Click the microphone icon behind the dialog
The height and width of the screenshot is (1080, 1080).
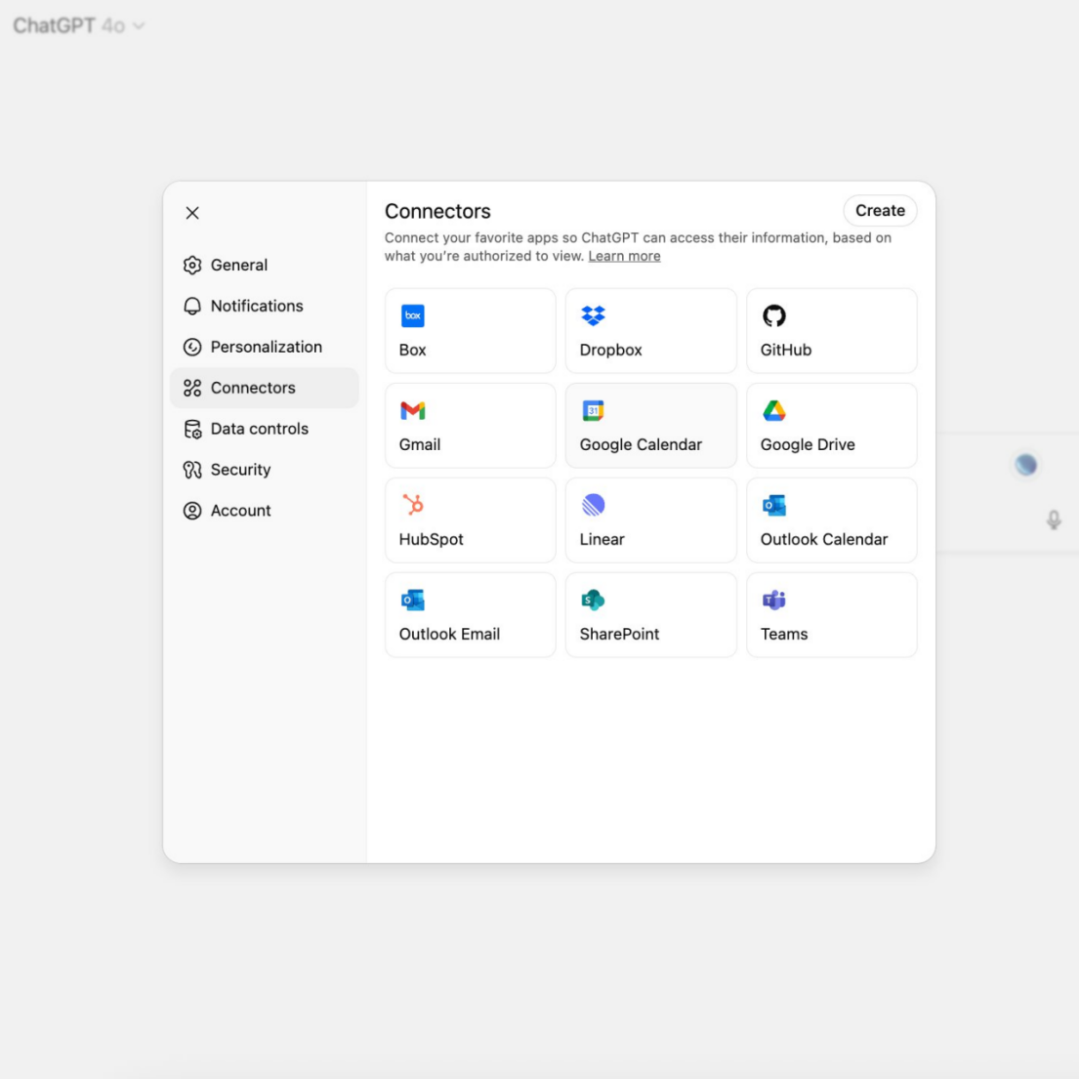(1054, 519)
